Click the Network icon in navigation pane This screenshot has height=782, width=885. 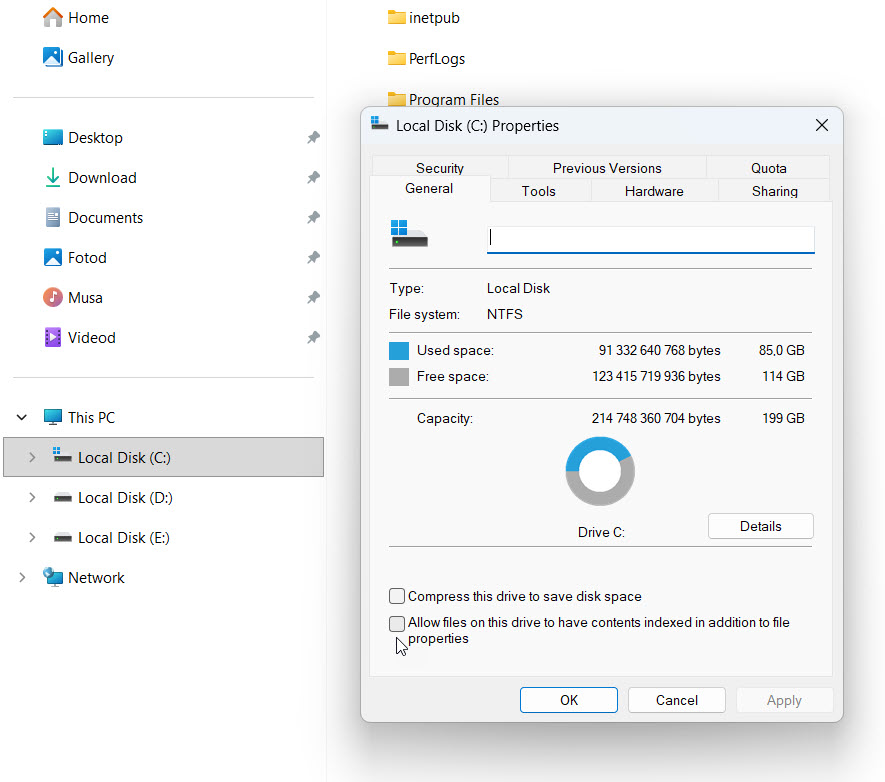tap(53, 577)
